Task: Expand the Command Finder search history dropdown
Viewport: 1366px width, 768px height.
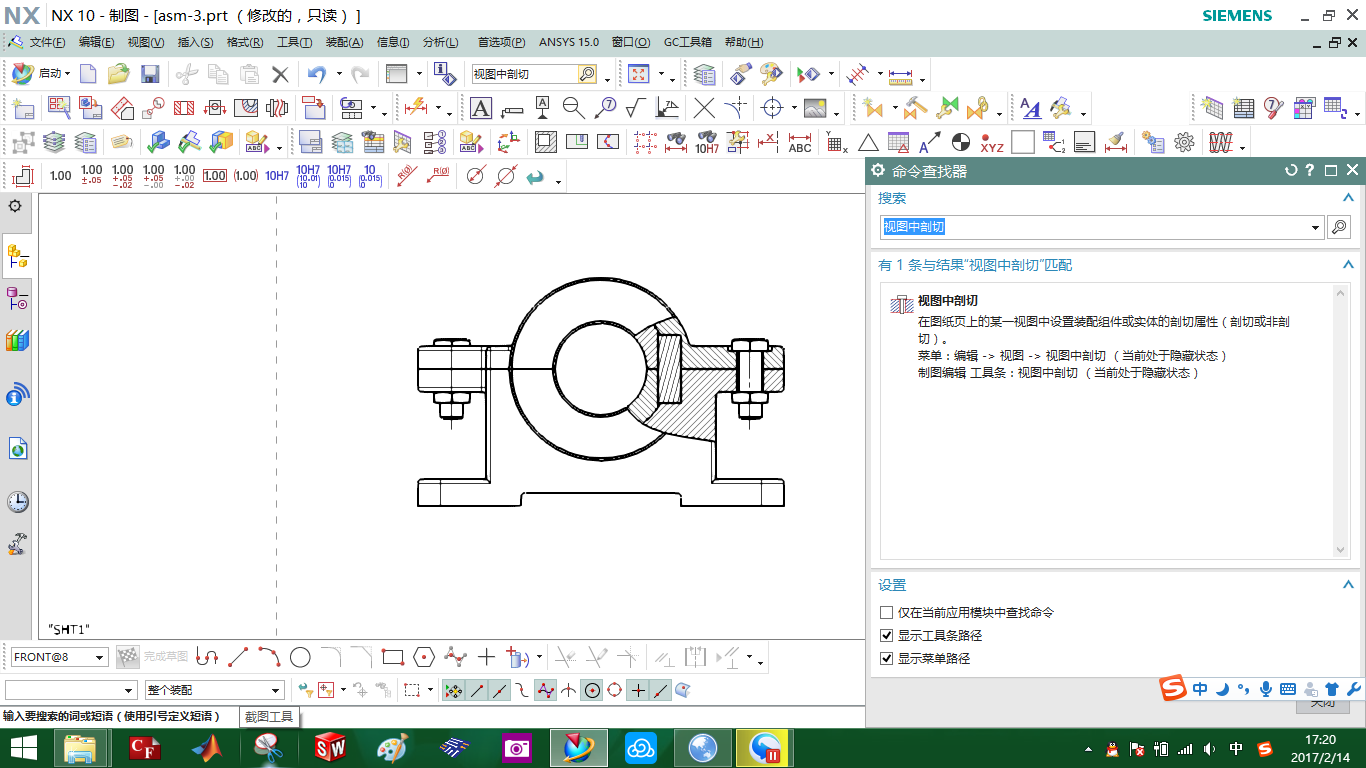Action: pos(1316,228)
